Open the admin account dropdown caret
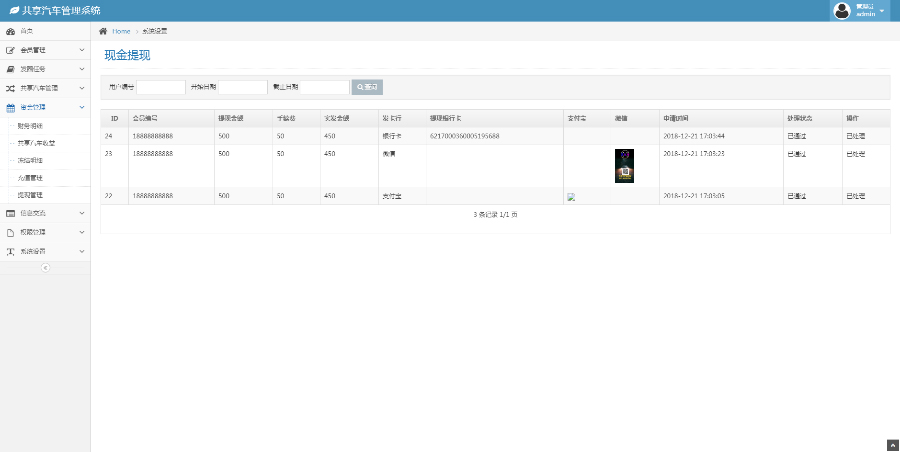The width and height of the screenshot is (900, 452). tap(882, 11)
